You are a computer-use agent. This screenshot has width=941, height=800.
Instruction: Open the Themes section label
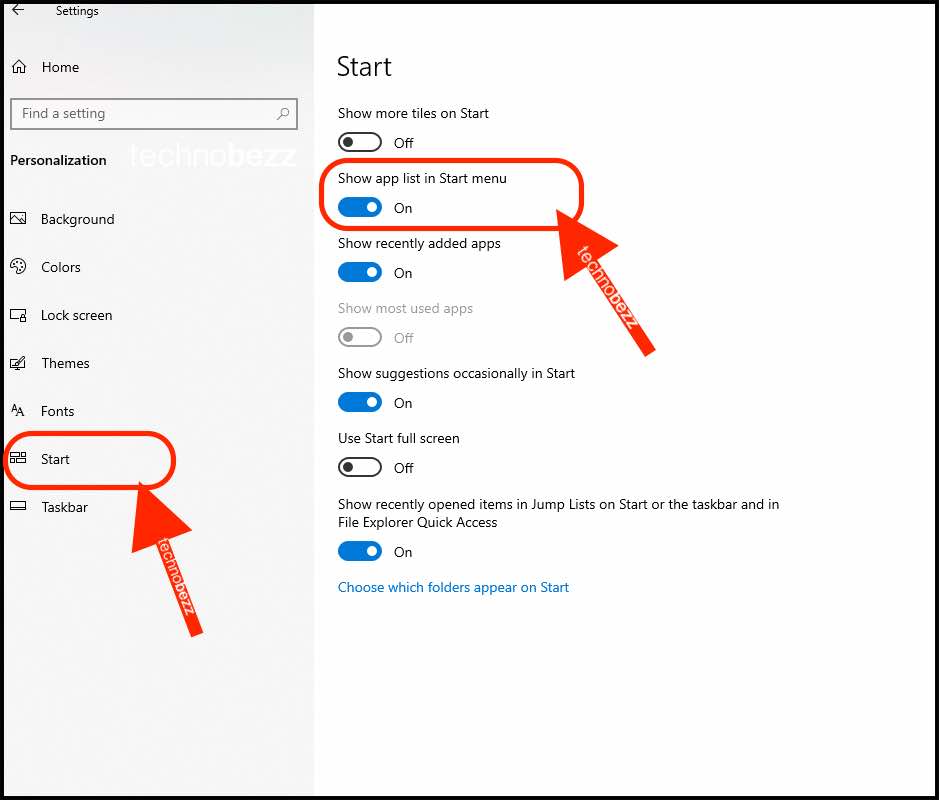click(x=65, y=363)
